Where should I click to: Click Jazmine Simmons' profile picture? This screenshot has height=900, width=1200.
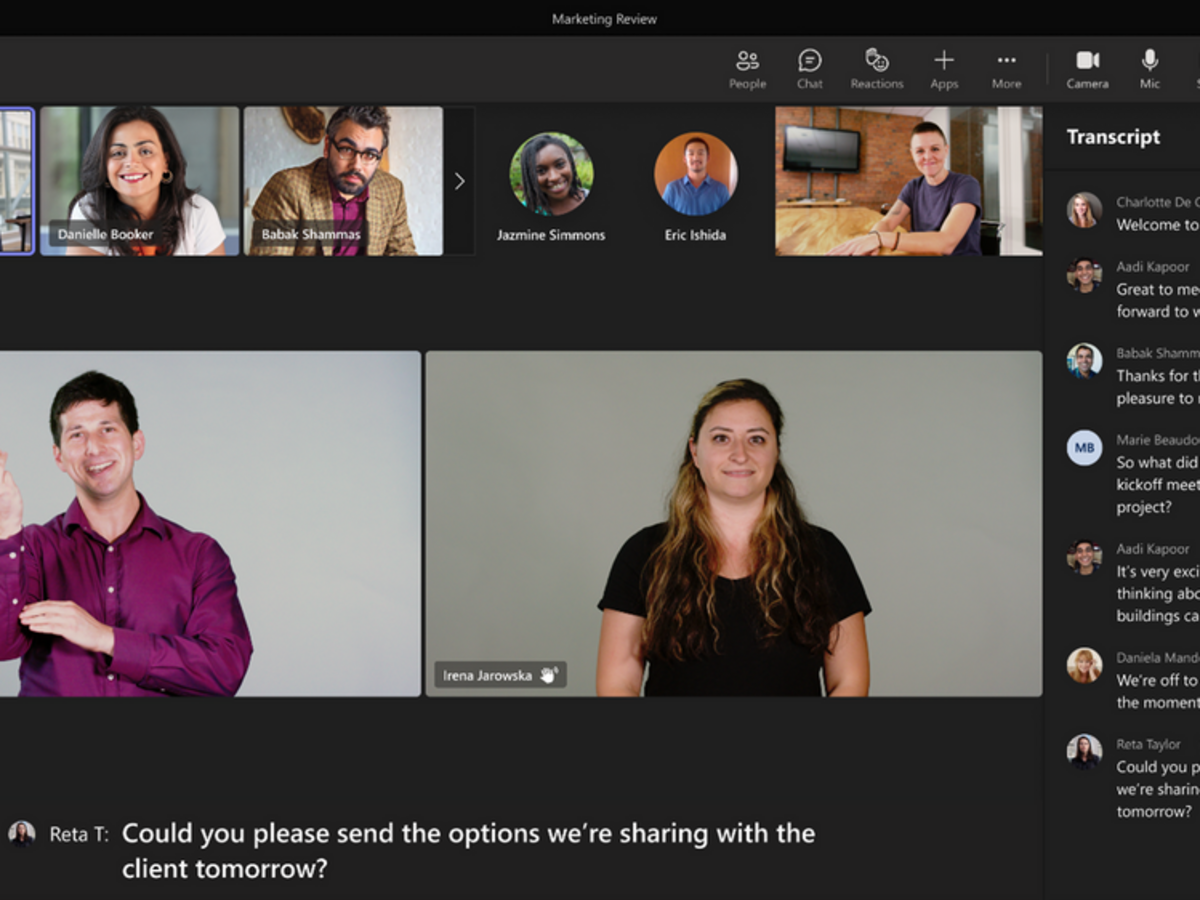tap(551, 172)
